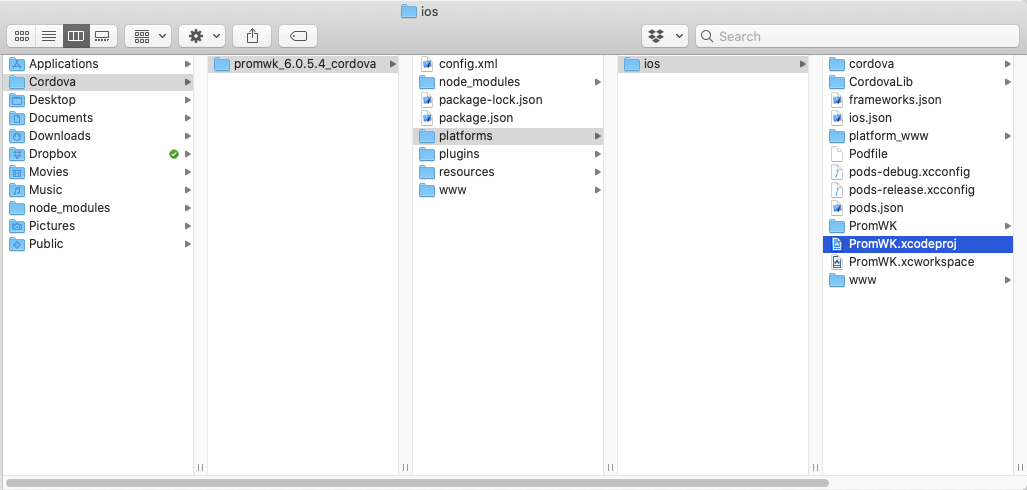
Task: Click the Dropbox green sync checkmark
Action: [174, 154]
